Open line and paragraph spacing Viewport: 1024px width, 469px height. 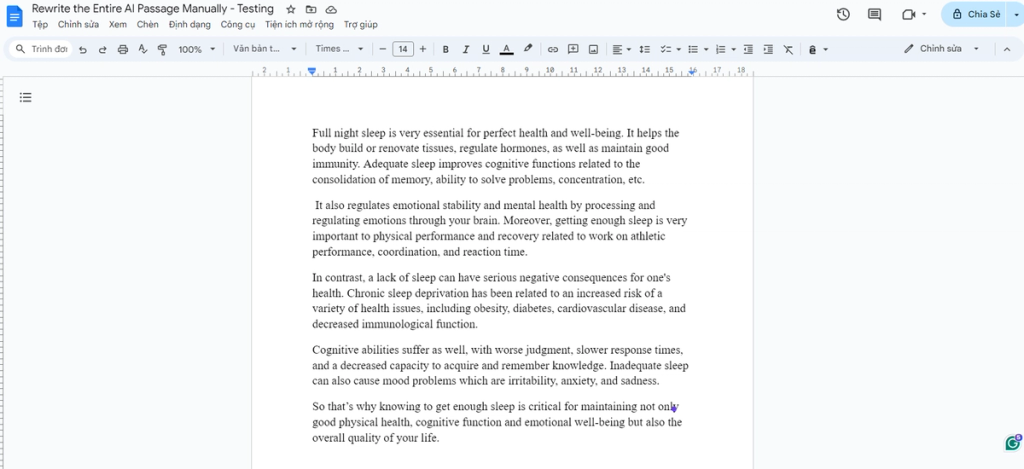[x=644, y=49]
